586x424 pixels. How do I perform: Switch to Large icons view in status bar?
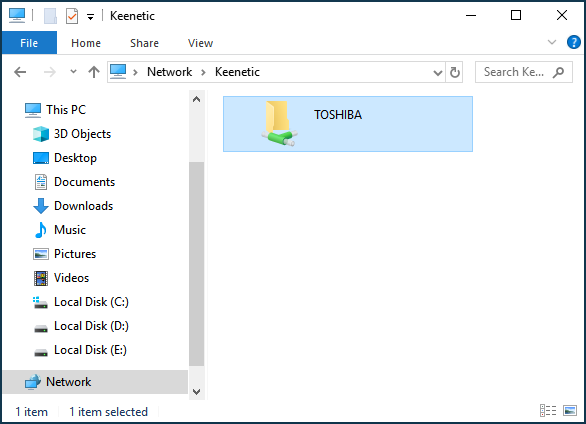pos(570,411)
